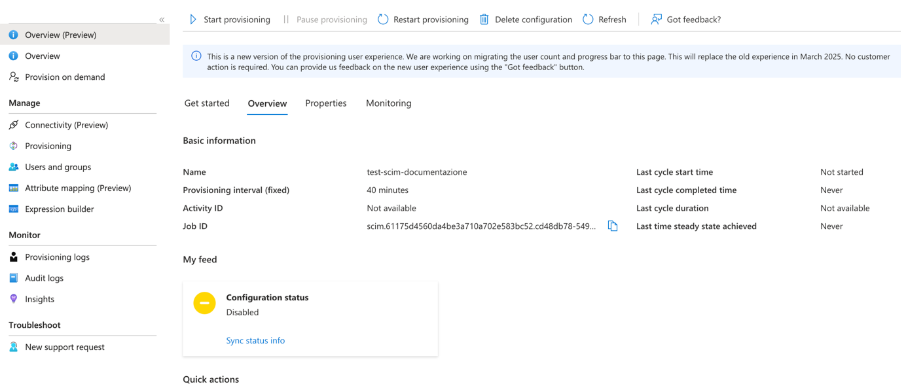Click the yellow Disabled status icon
This screenshot has width=901, height=390.
tap(205, 303)
